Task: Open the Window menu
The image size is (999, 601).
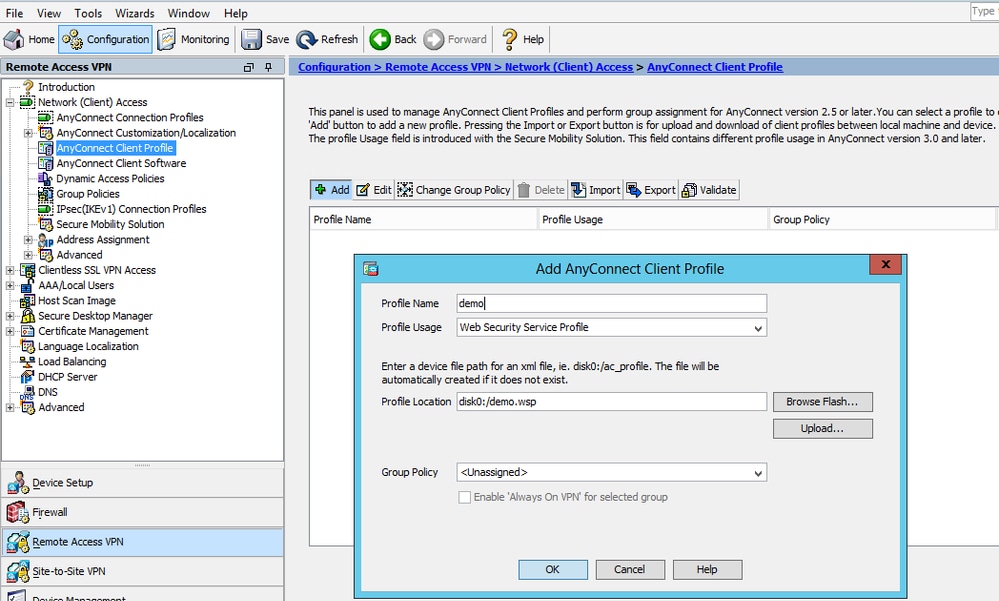Action: pyautogui.click(x=189, y=13)
